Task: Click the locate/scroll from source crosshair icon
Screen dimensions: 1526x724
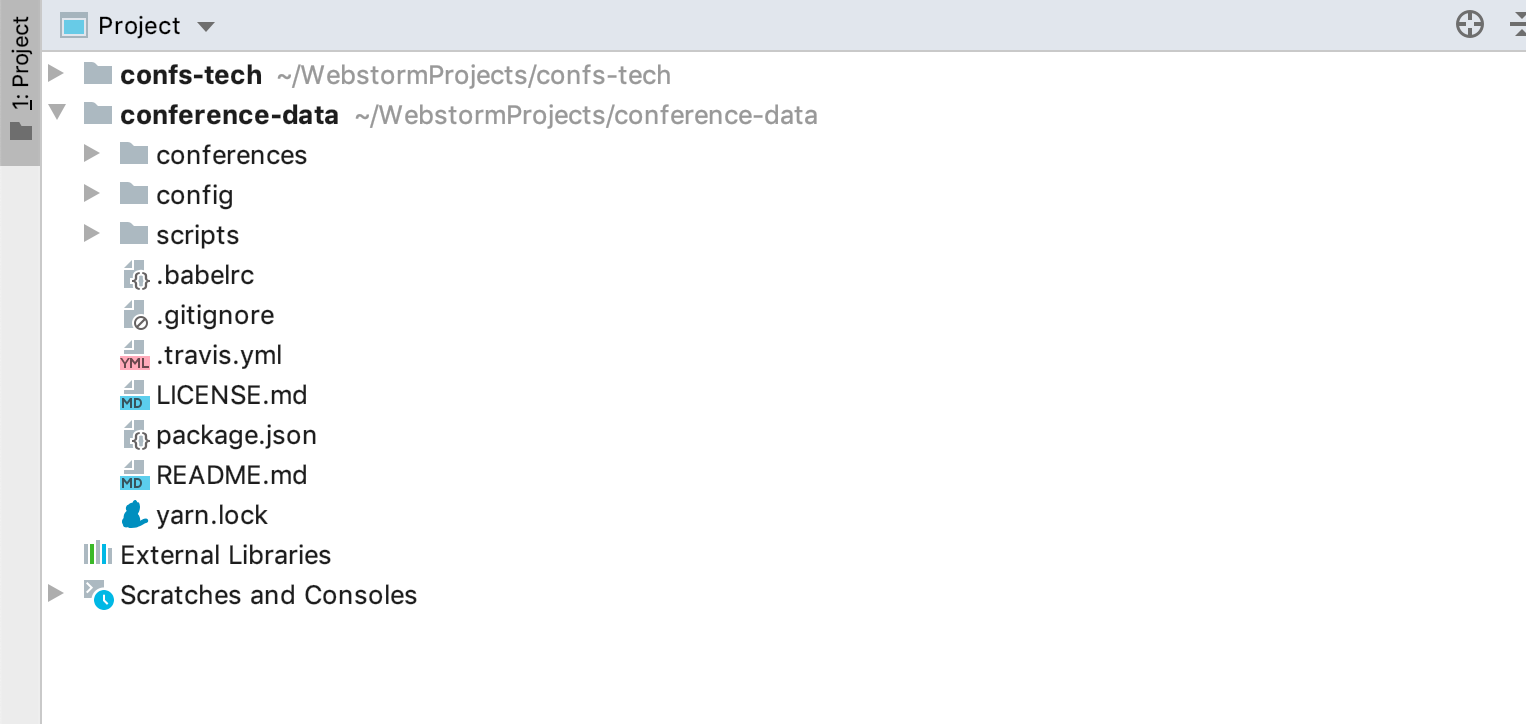Action: (1469, 25)
